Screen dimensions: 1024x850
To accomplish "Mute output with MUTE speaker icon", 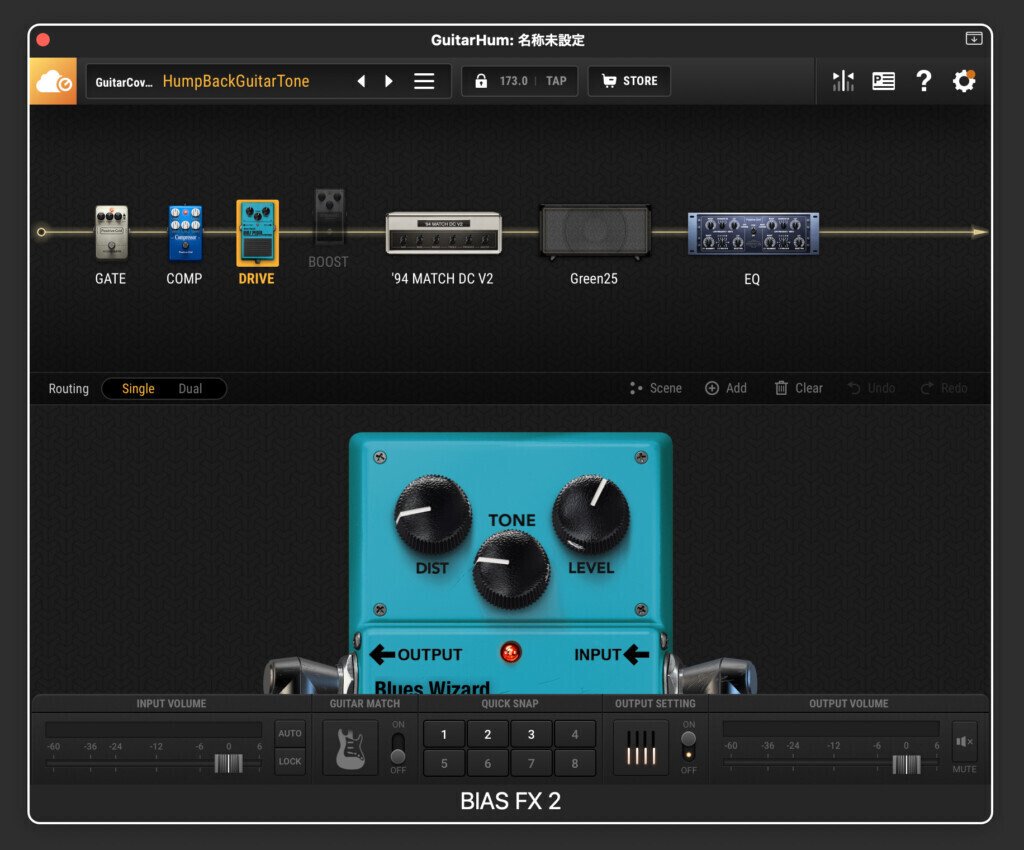I will (964, 742).
